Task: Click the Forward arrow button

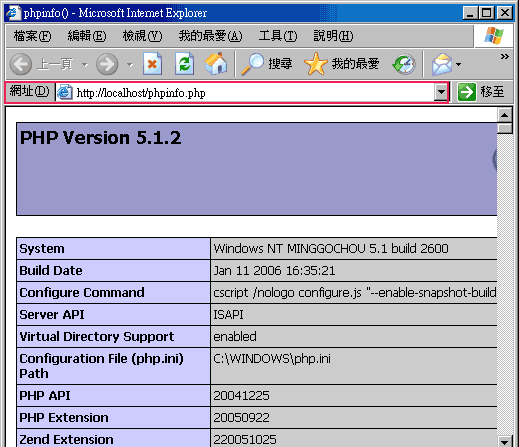Action: click(x=107, y=64)
